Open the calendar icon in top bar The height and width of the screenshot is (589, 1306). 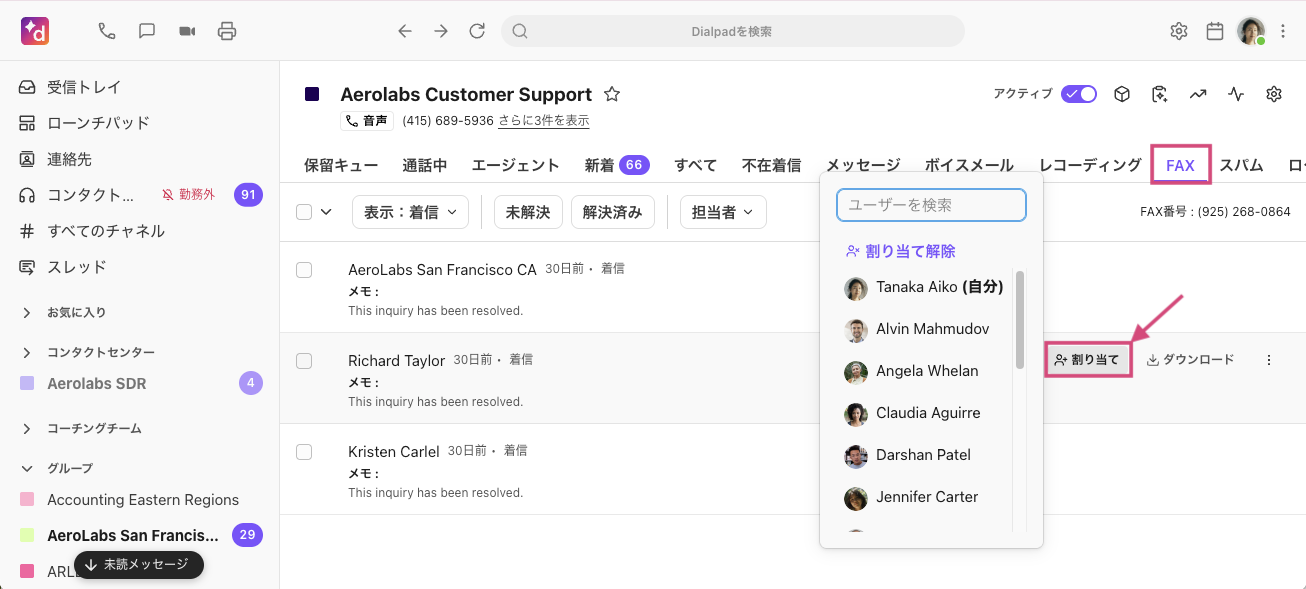tap(1215, 31)
